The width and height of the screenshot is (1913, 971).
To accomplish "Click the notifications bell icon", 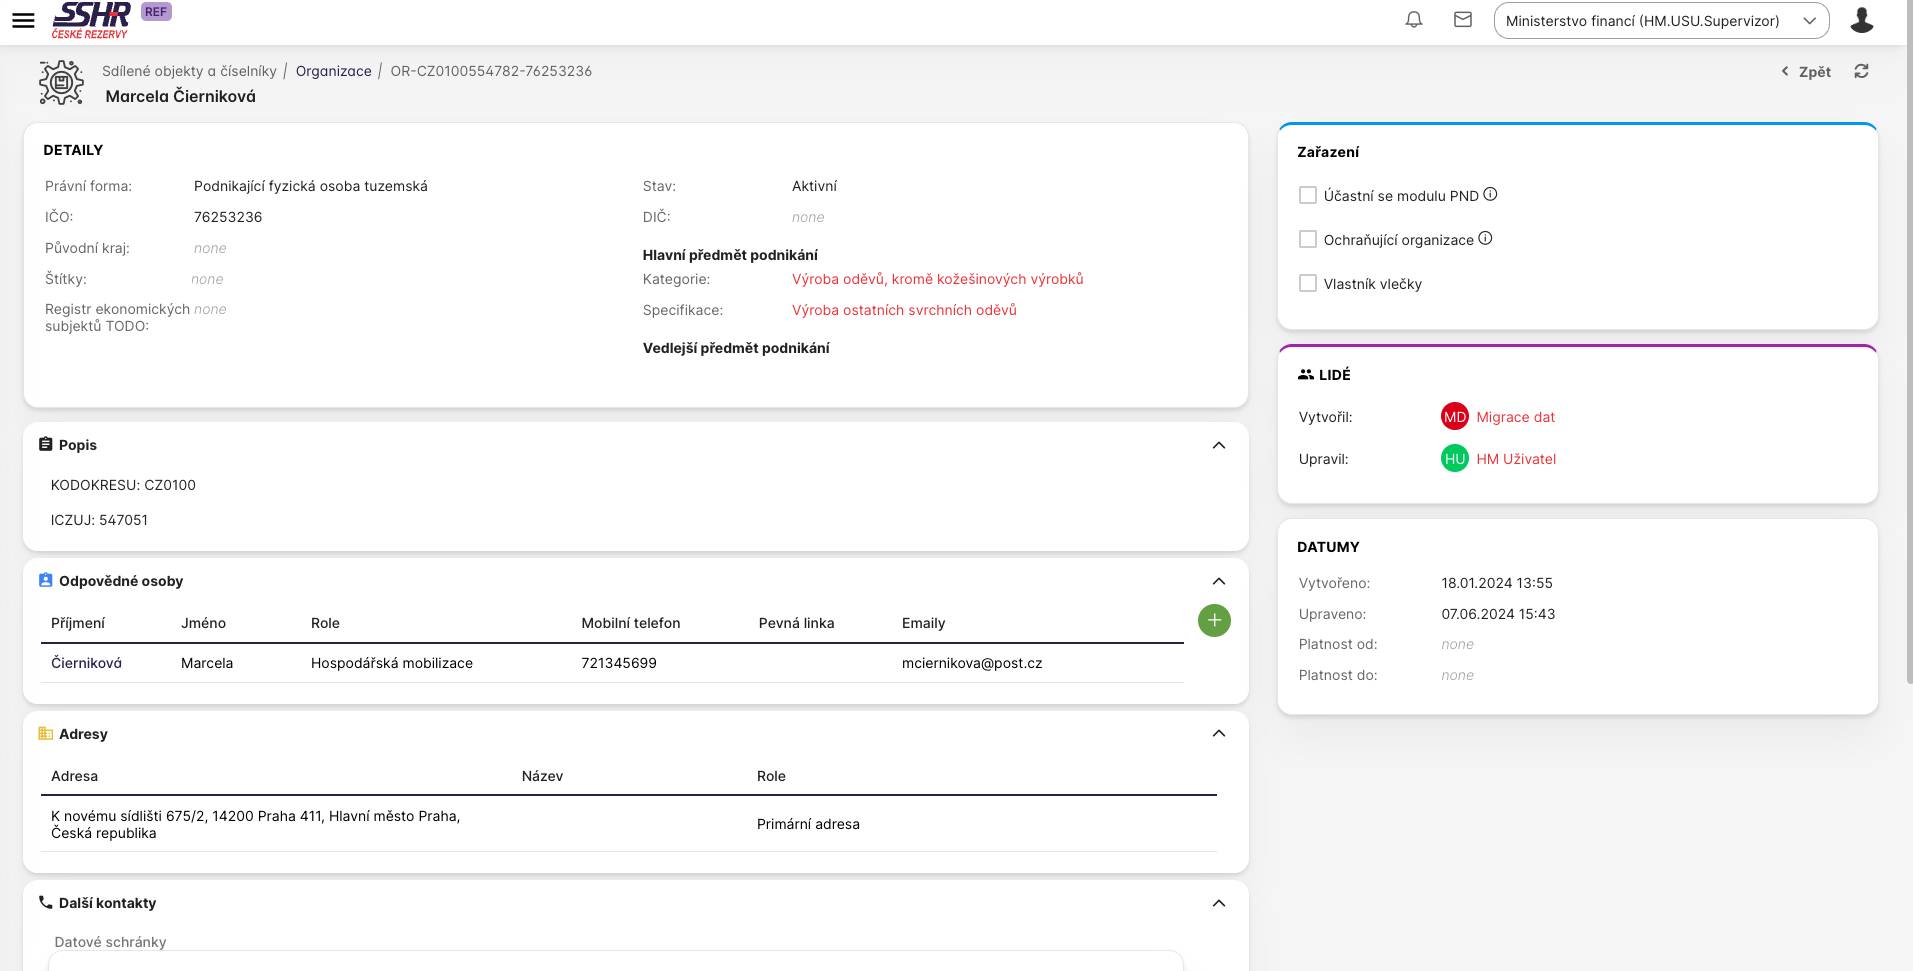I will (x=1413, y=20).
